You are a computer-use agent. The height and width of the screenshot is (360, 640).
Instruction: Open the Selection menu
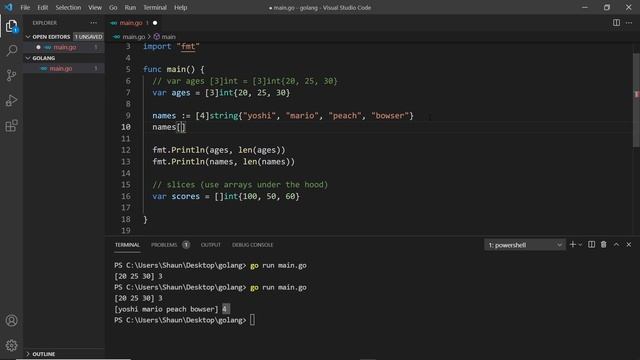[68, 7]
